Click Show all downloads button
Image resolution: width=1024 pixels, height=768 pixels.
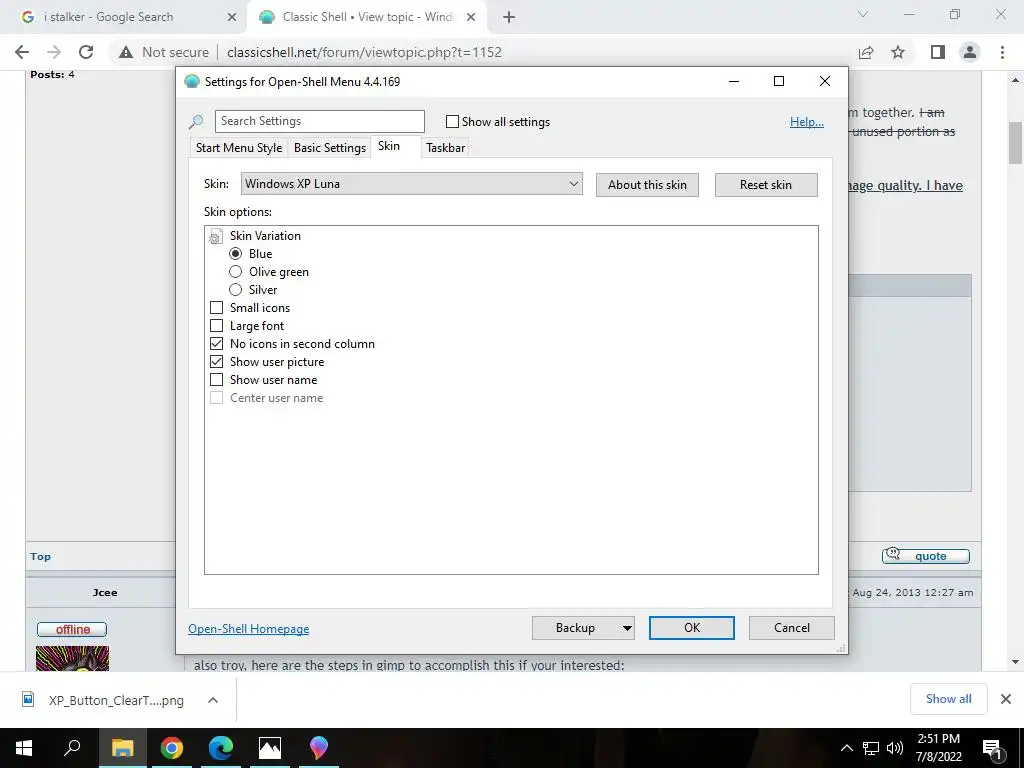coord(948,699)
